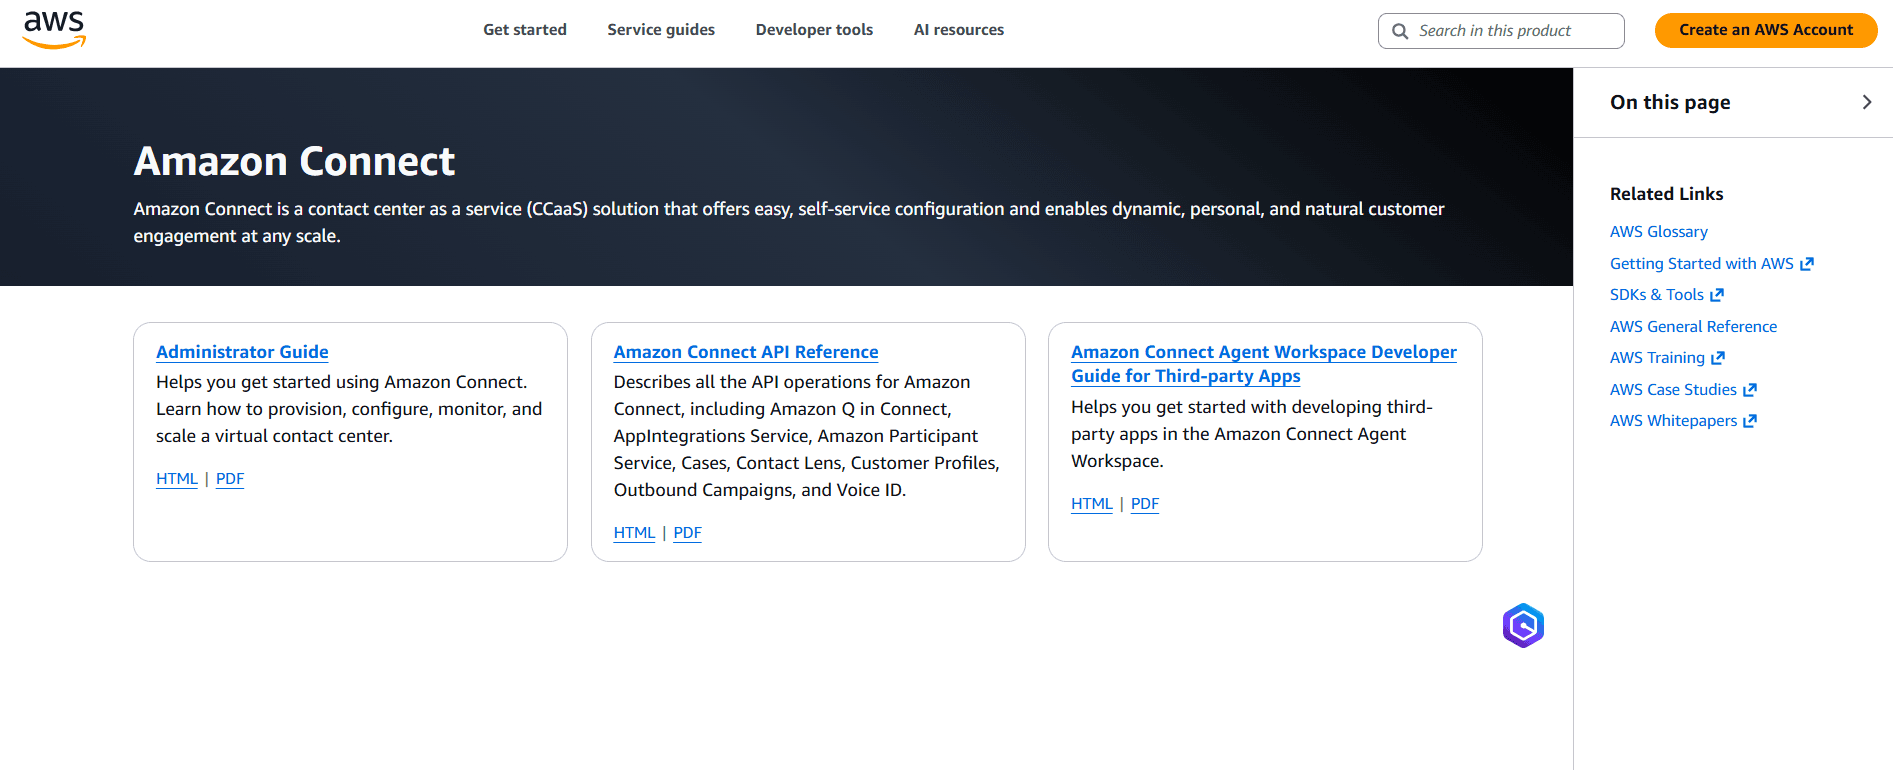This screenshot has height=770, width=1893.
Task: Open the Get started menu
Action: [525, 30]
